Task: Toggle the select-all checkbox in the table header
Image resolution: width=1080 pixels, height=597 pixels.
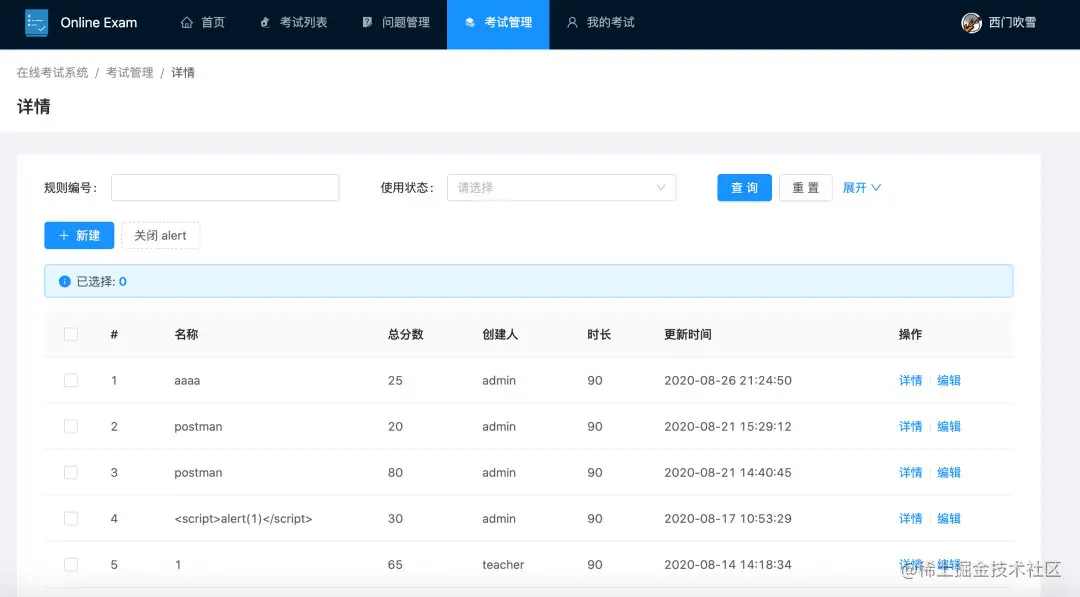Action: point(70,334)
